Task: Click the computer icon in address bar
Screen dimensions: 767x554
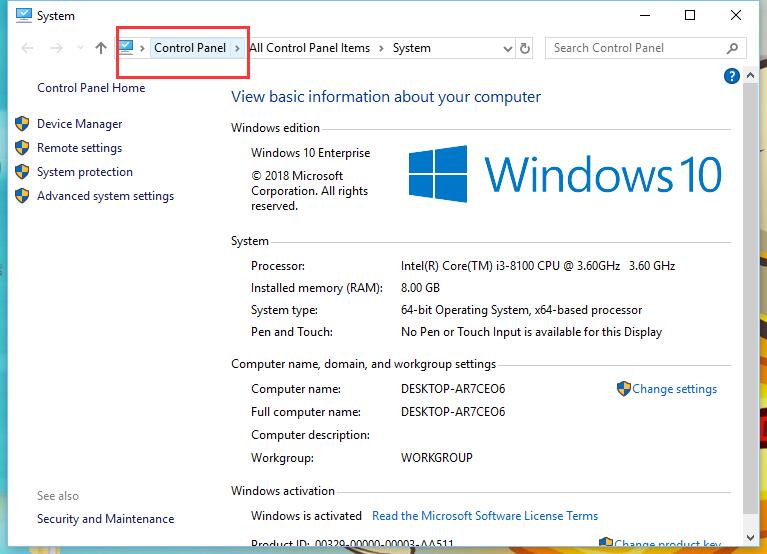Action: tap(126, 47)
